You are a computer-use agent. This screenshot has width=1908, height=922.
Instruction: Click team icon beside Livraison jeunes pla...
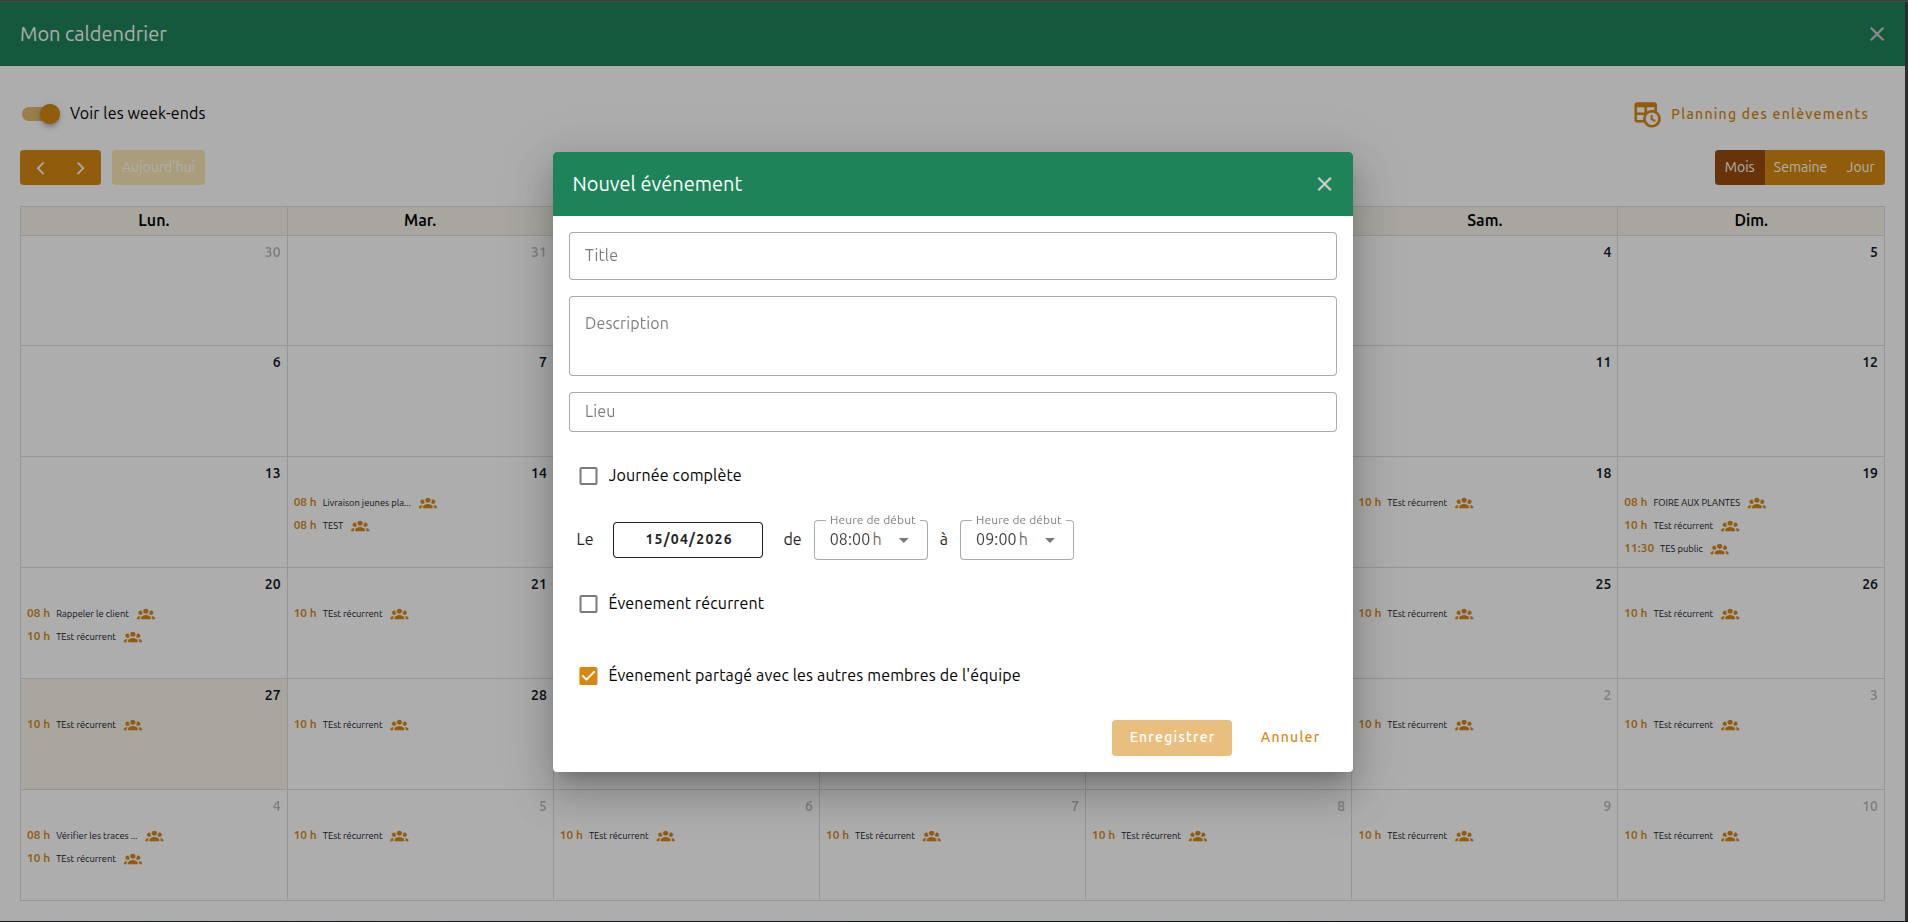point(428,503)
